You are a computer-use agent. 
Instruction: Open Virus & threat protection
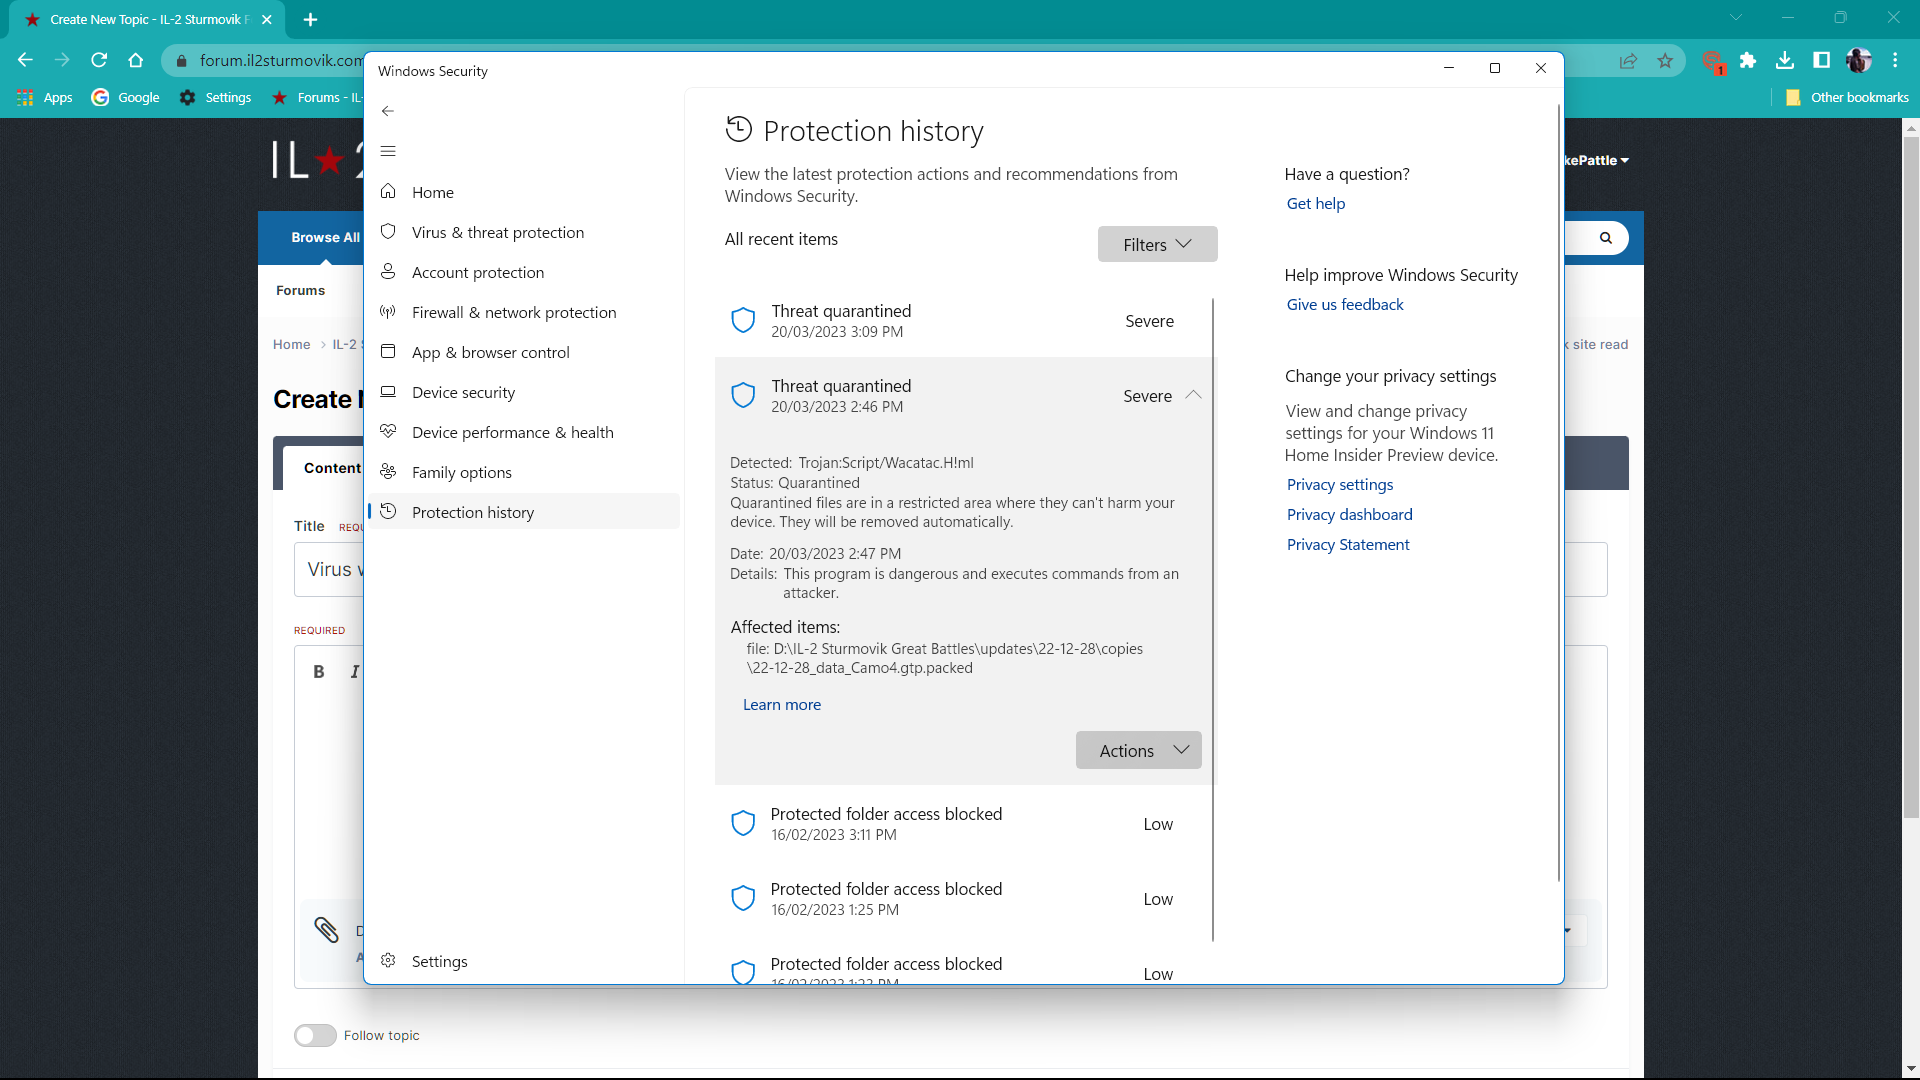(524, 232)
